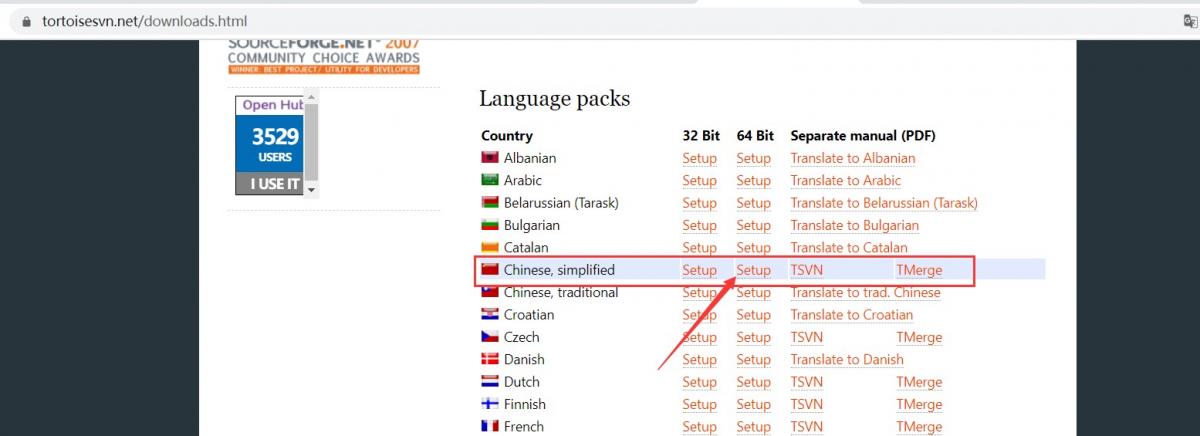This screenshot has width=1200, height=436.
Task: Open Translate to Albanian link
Action: click(852, 158)
